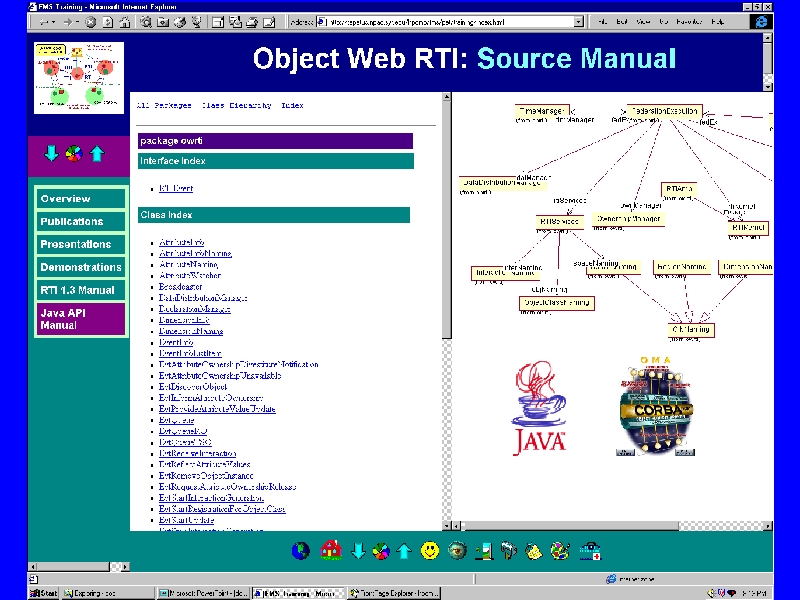Switch to Microsoft PowerPoint taskbar button
Image resolution: width=800 pixels, height=600 pixels.
(x=203, y=593)
